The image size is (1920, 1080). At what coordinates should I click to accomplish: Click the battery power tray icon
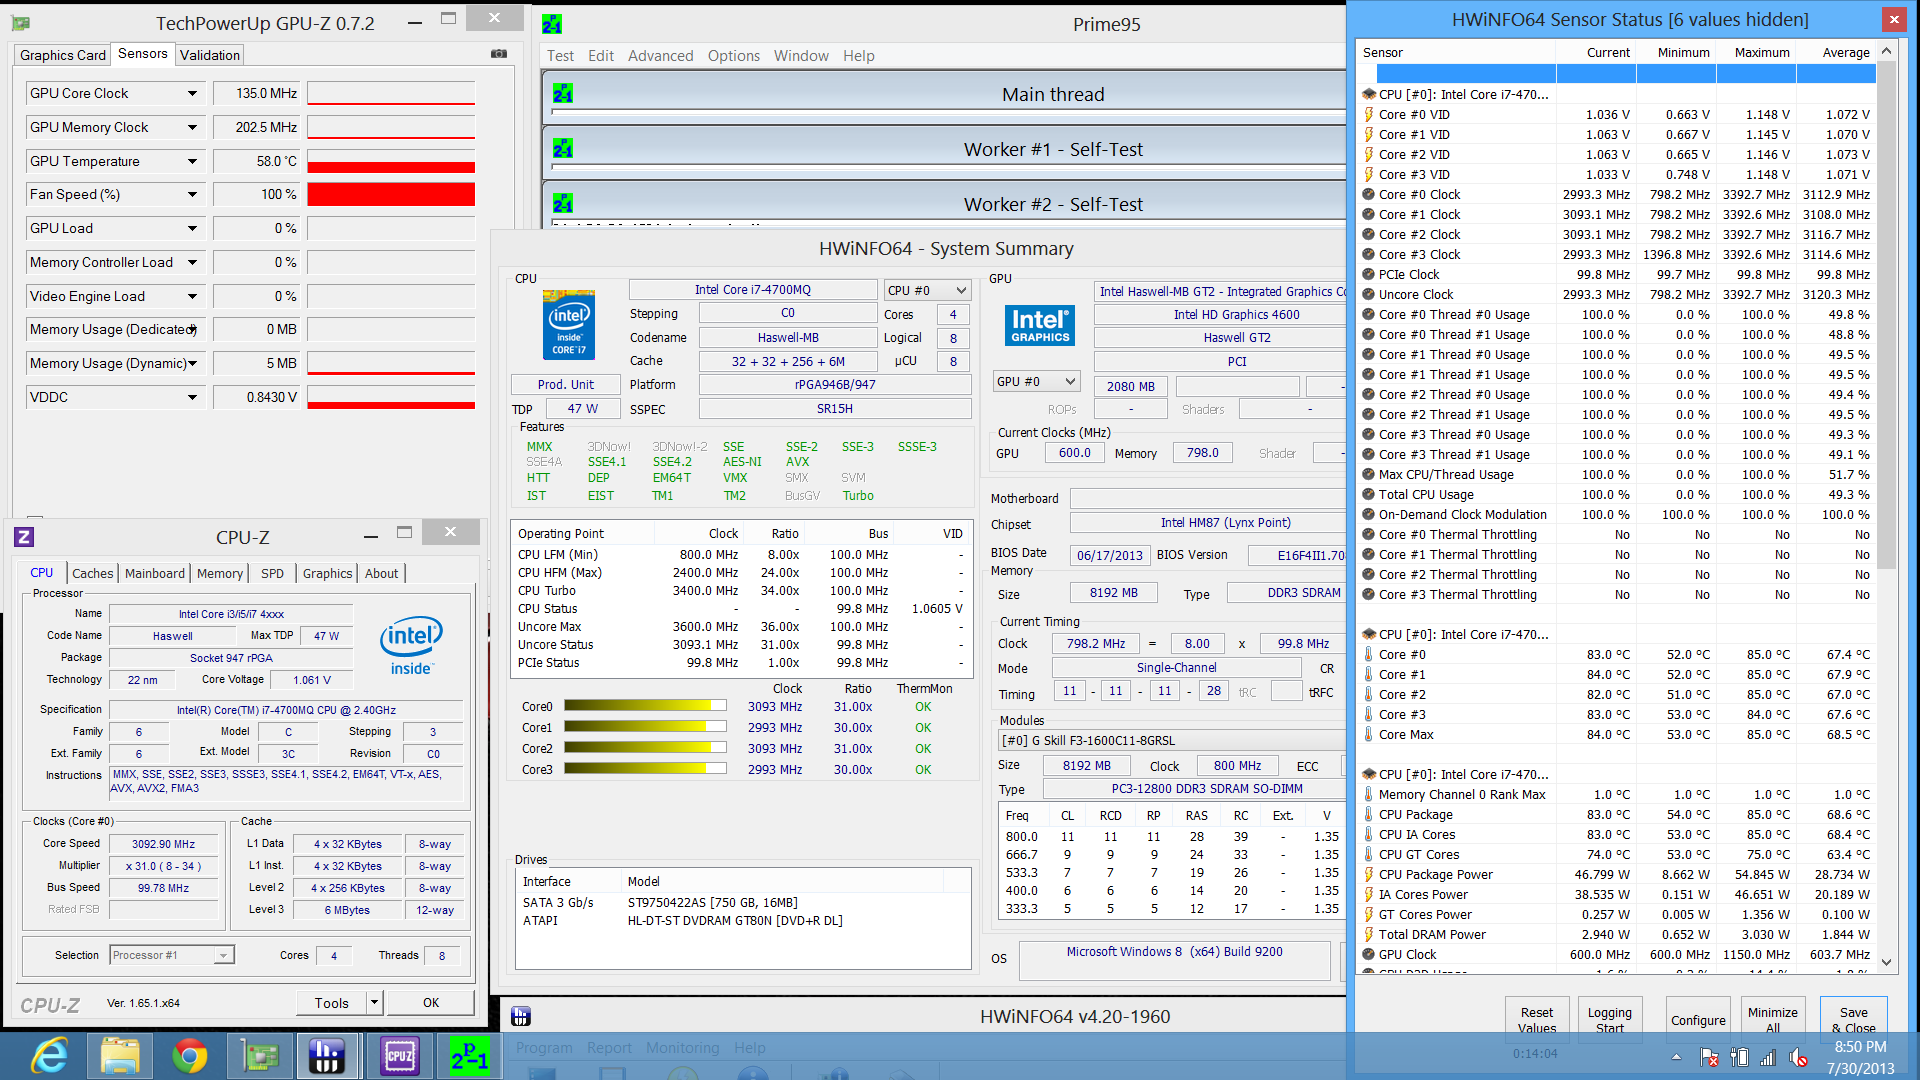click(1739, 1057)
